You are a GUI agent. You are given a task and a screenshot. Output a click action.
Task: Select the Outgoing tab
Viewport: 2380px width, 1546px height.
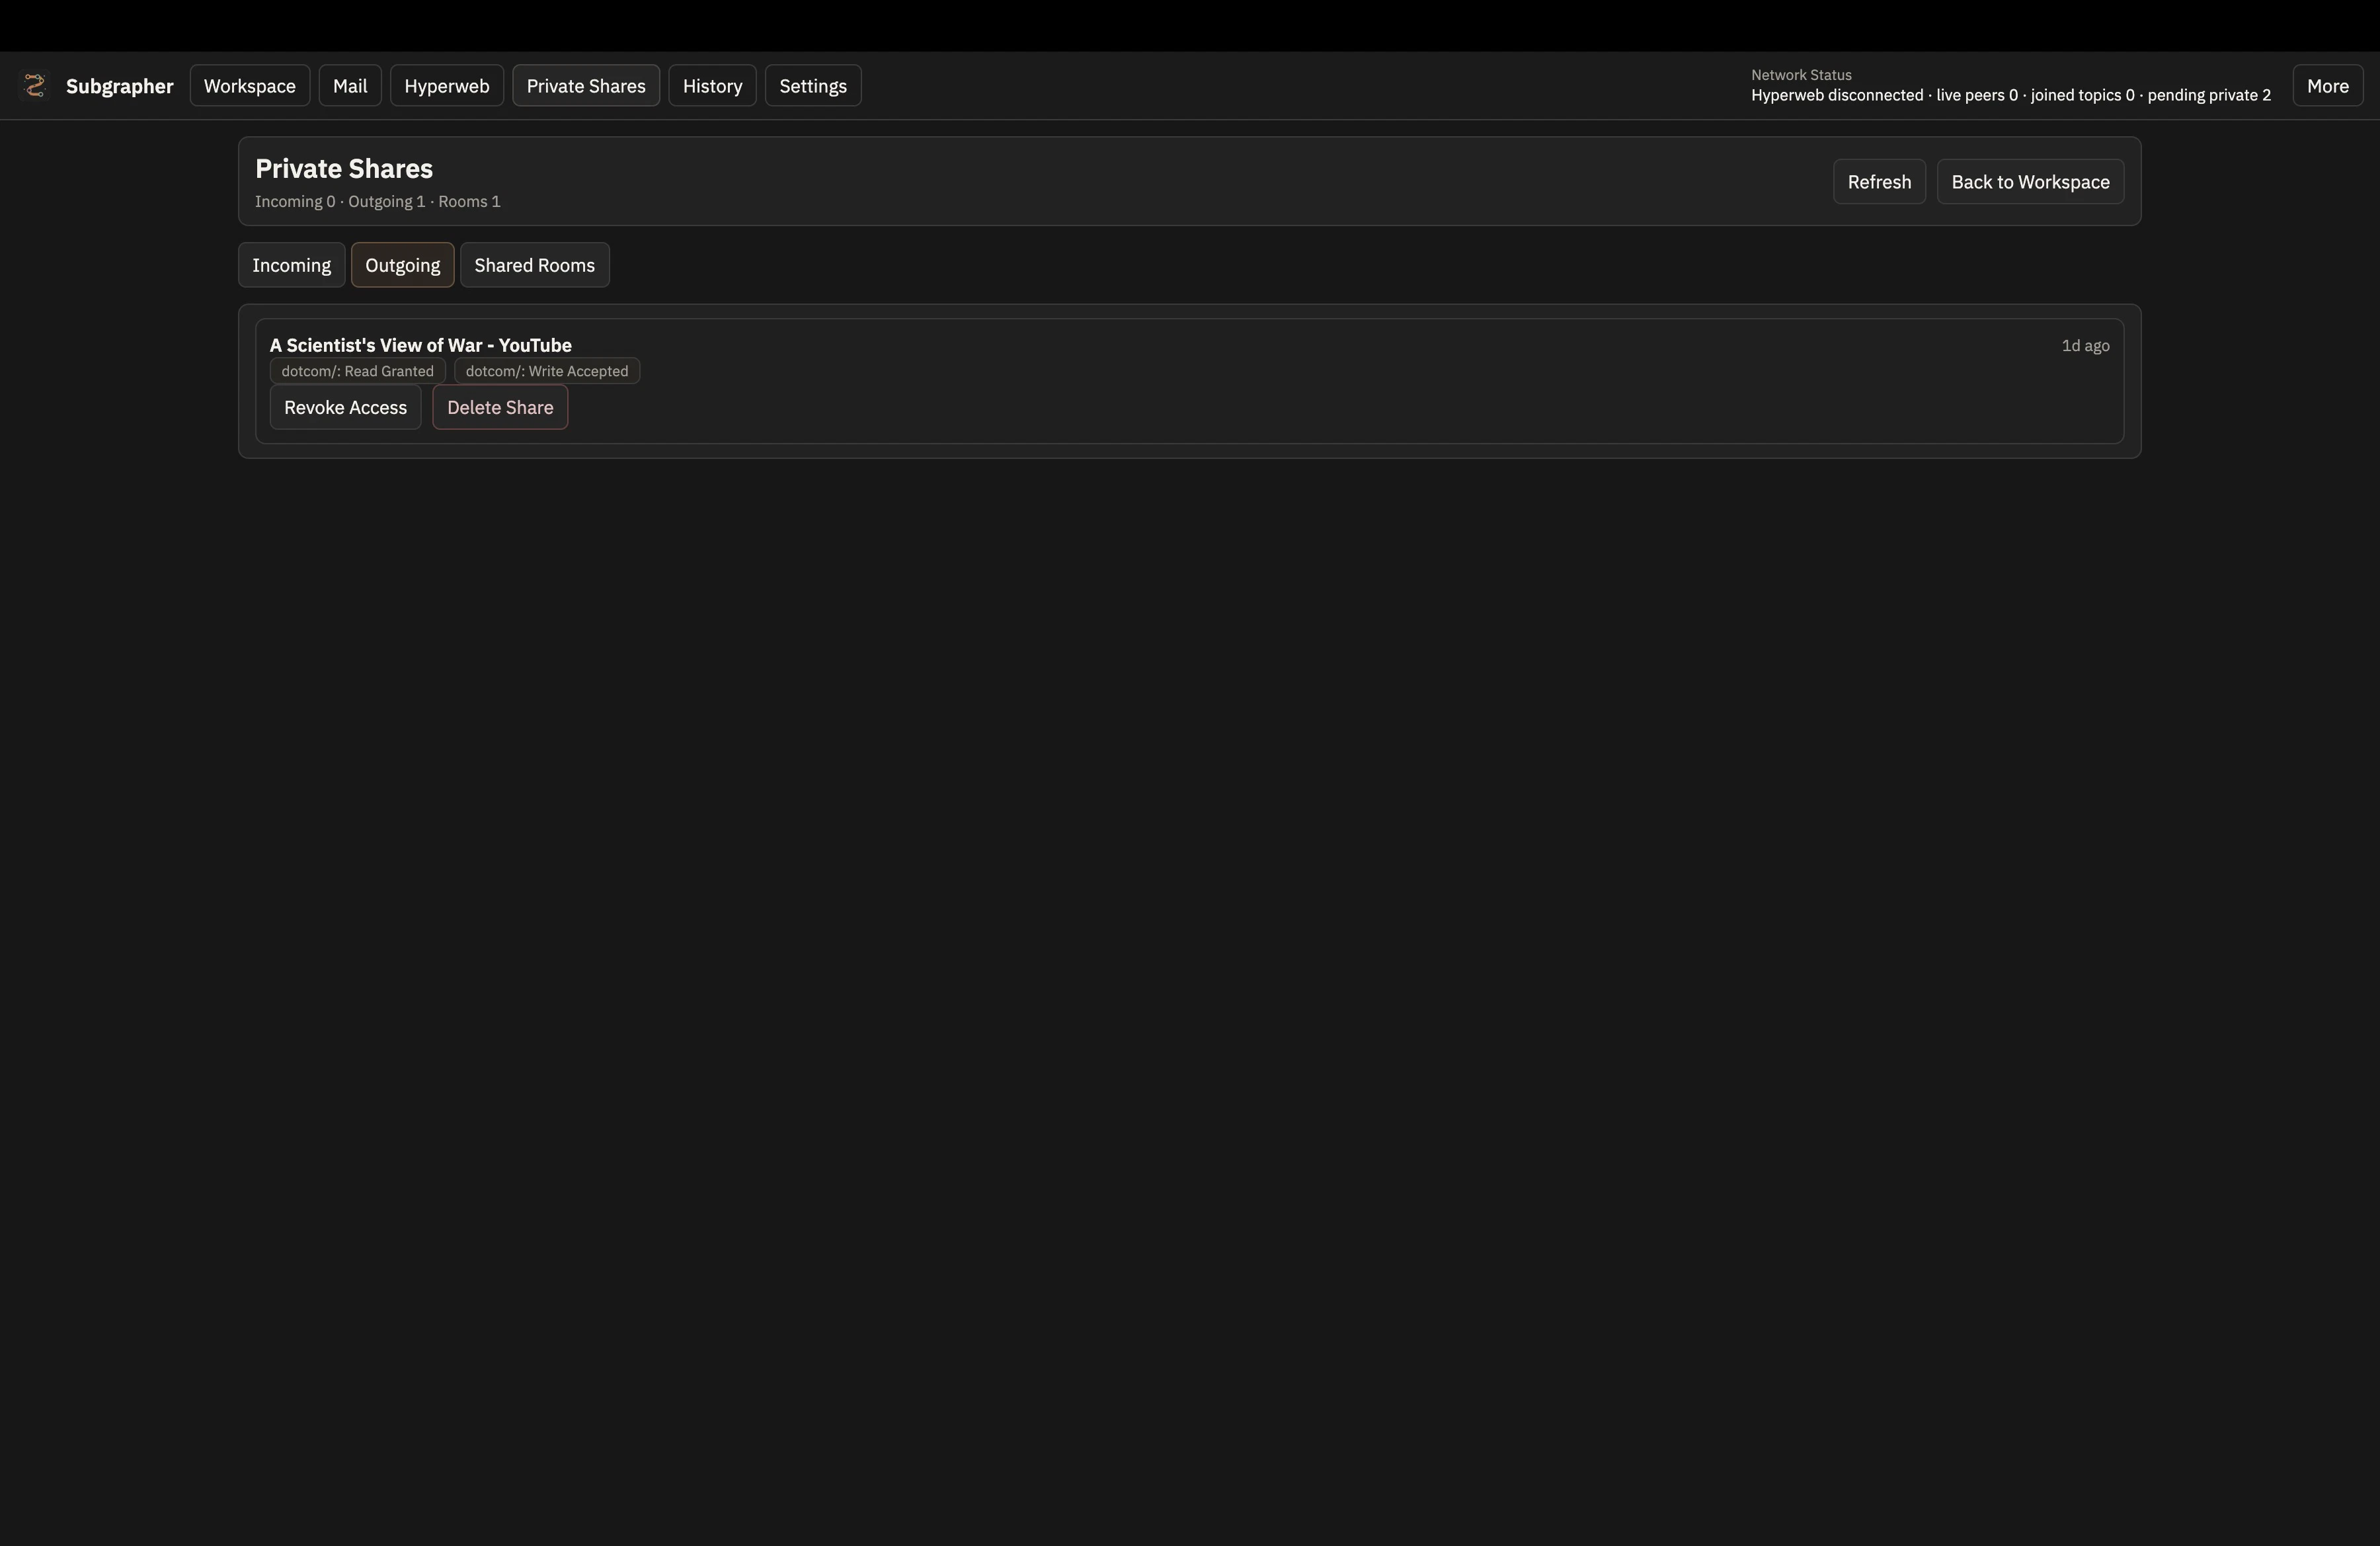coord(402,264)
